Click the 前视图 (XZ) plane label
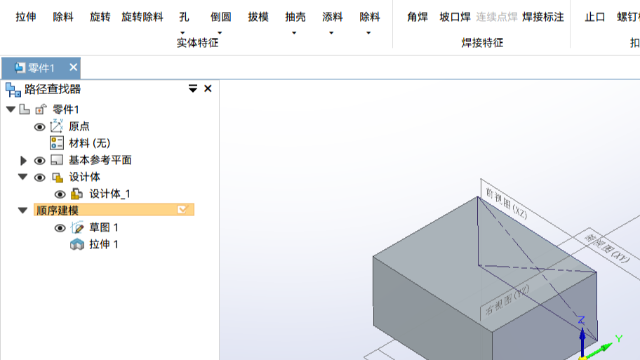 (506, 203)
